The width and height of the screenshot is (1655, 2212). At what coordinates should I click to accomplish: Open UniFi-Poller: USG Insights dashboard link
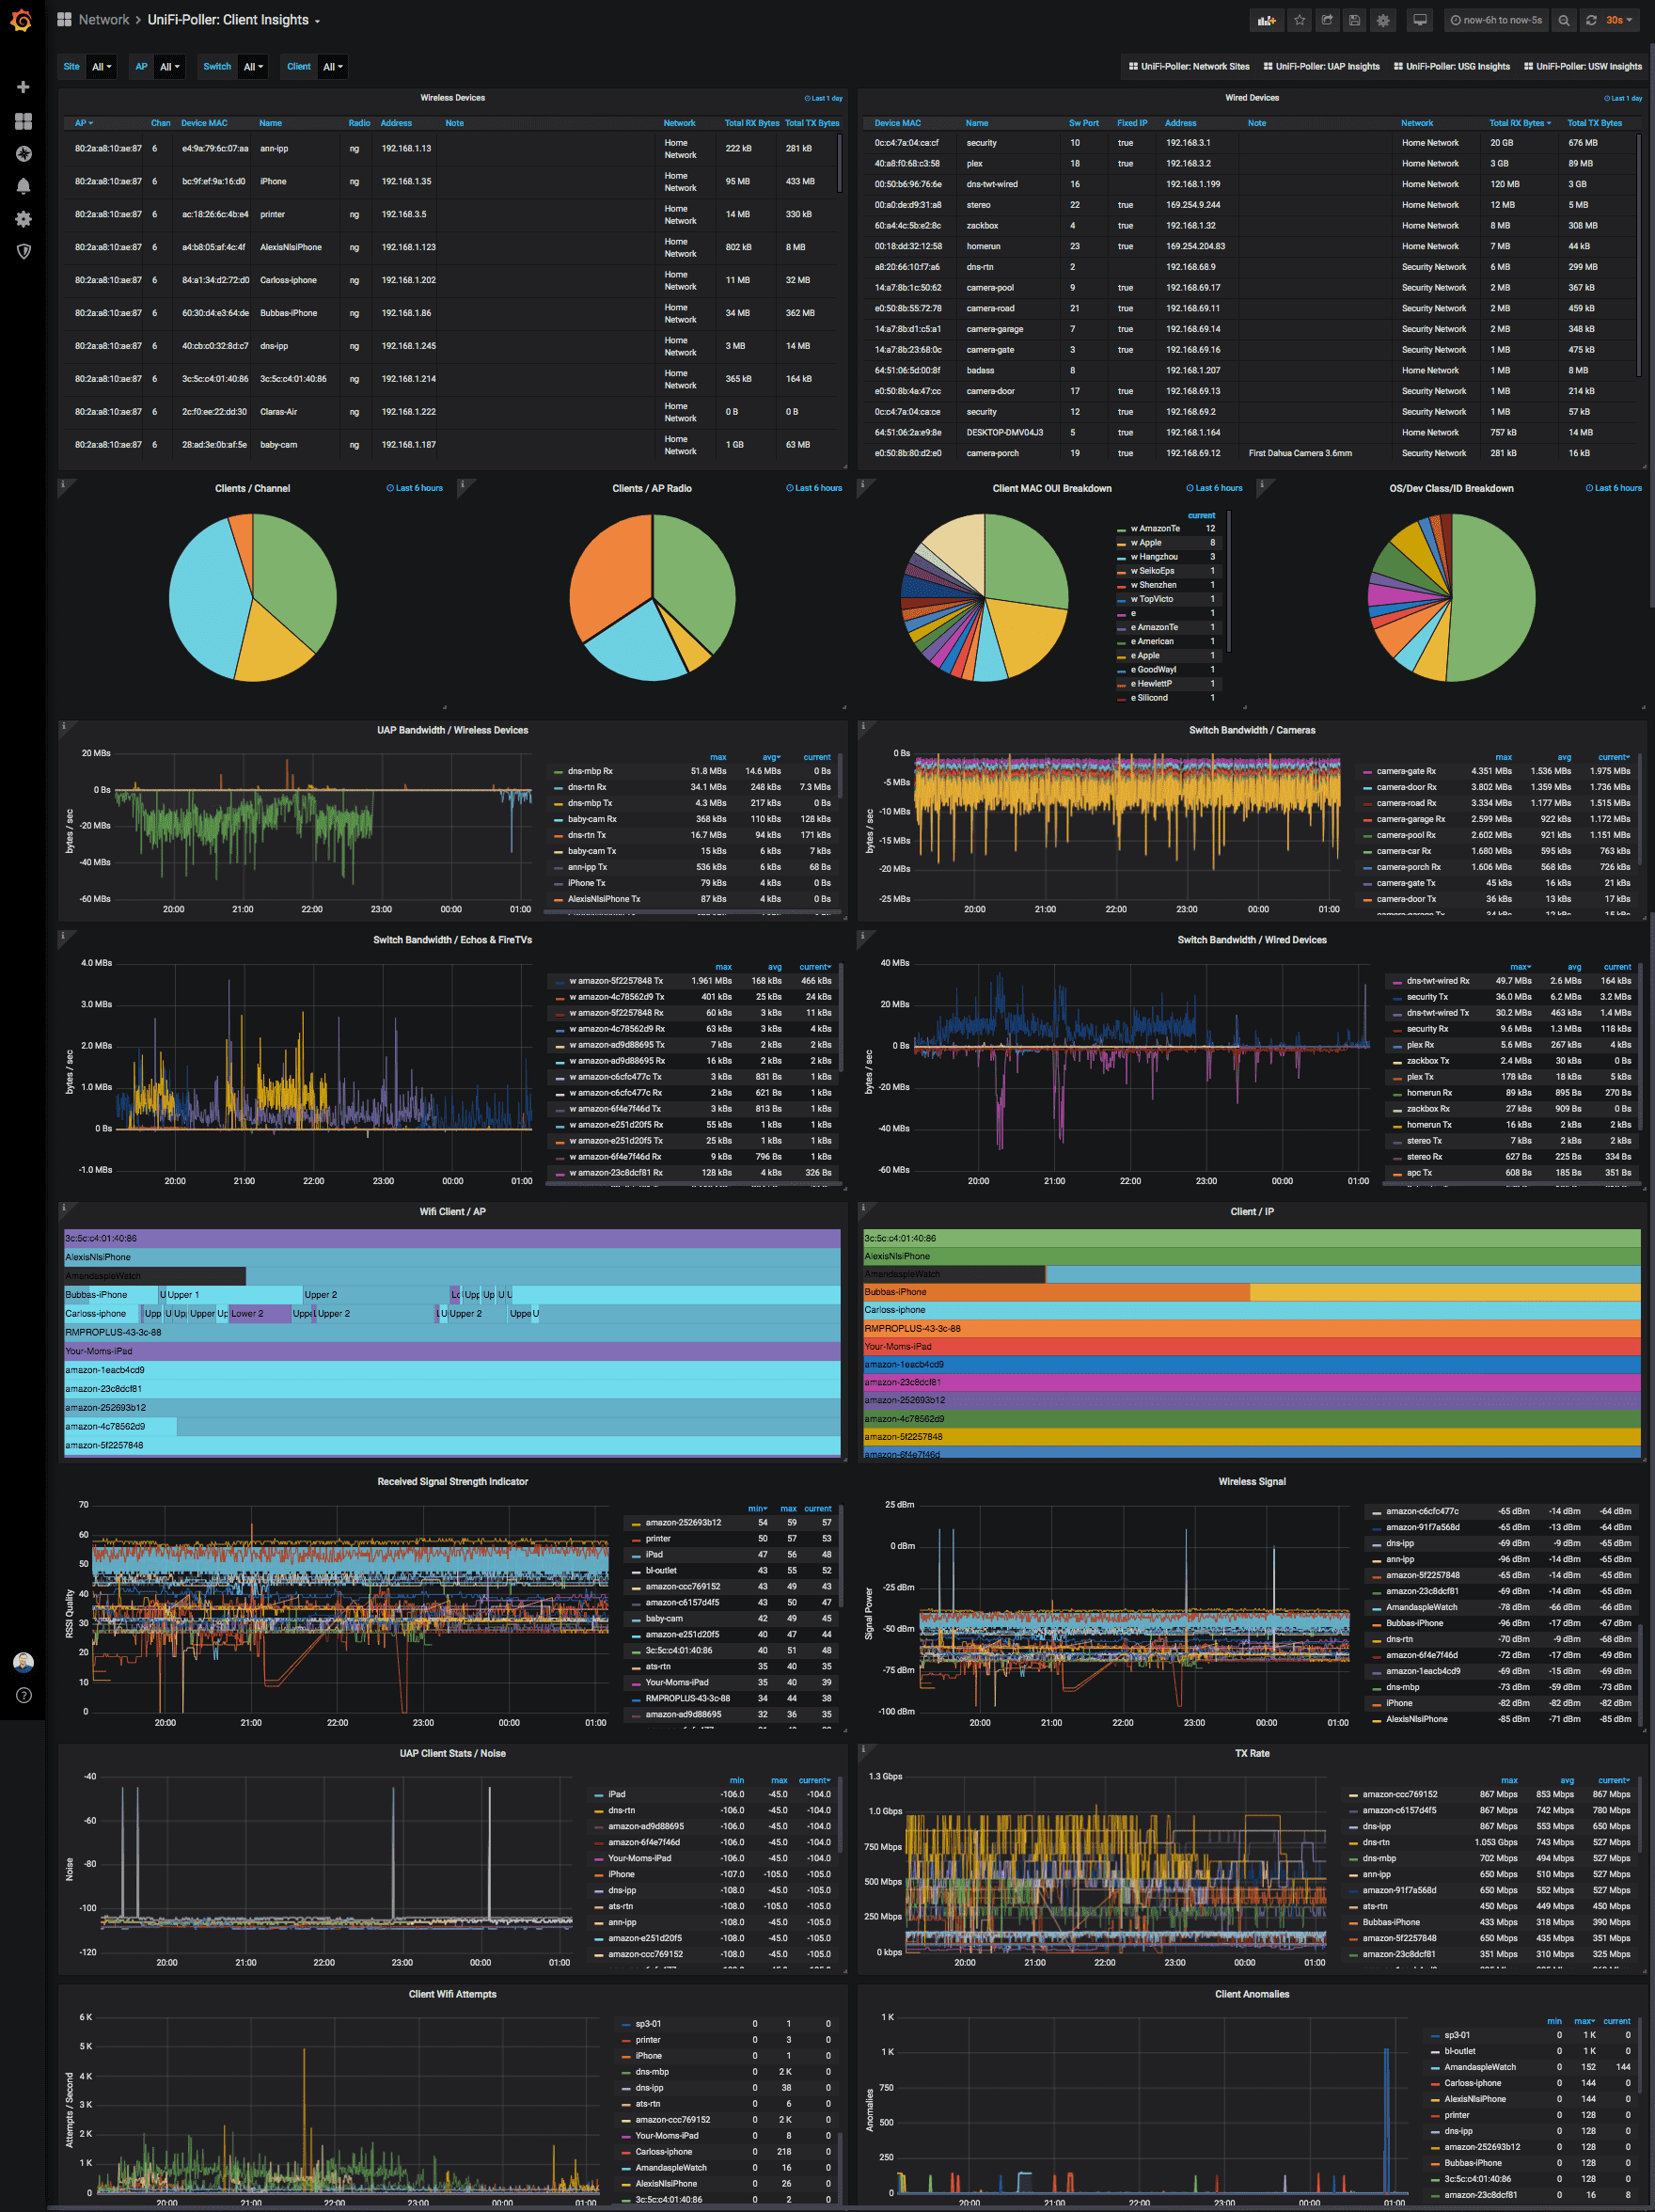tap(1452, 67)
